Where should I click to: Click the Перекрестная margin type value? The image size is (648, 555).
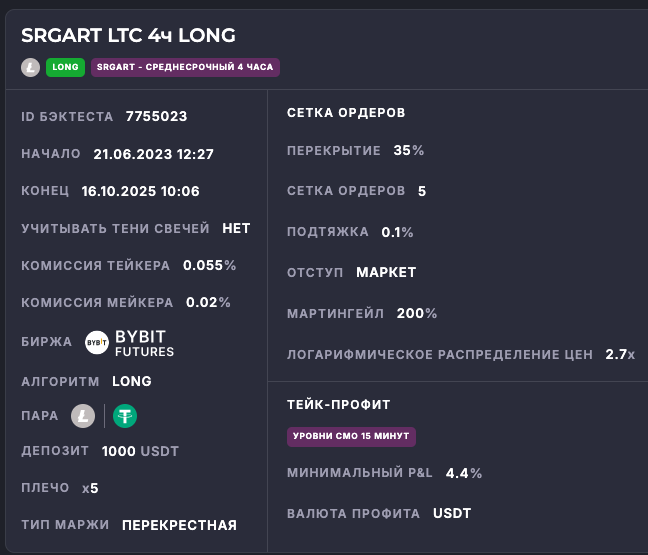click(179, 525)
